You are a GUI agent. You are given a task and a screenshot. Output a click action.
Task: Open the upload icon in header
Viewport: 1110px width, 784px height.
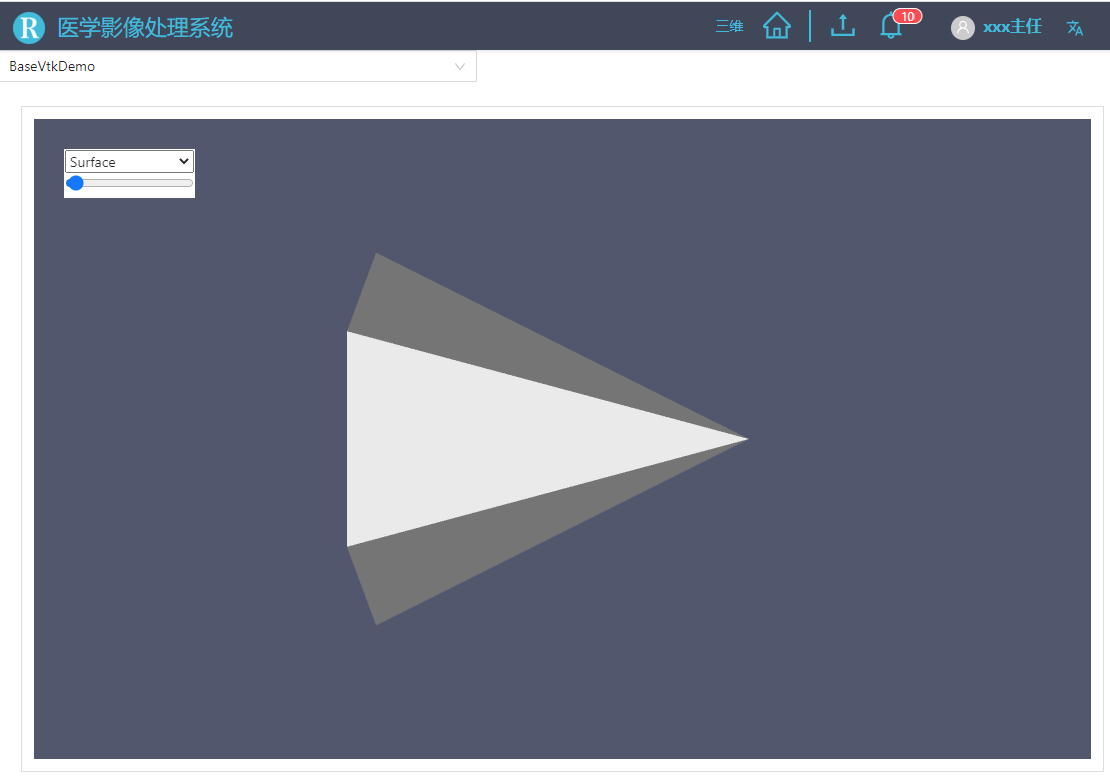[x=842, y=25]
